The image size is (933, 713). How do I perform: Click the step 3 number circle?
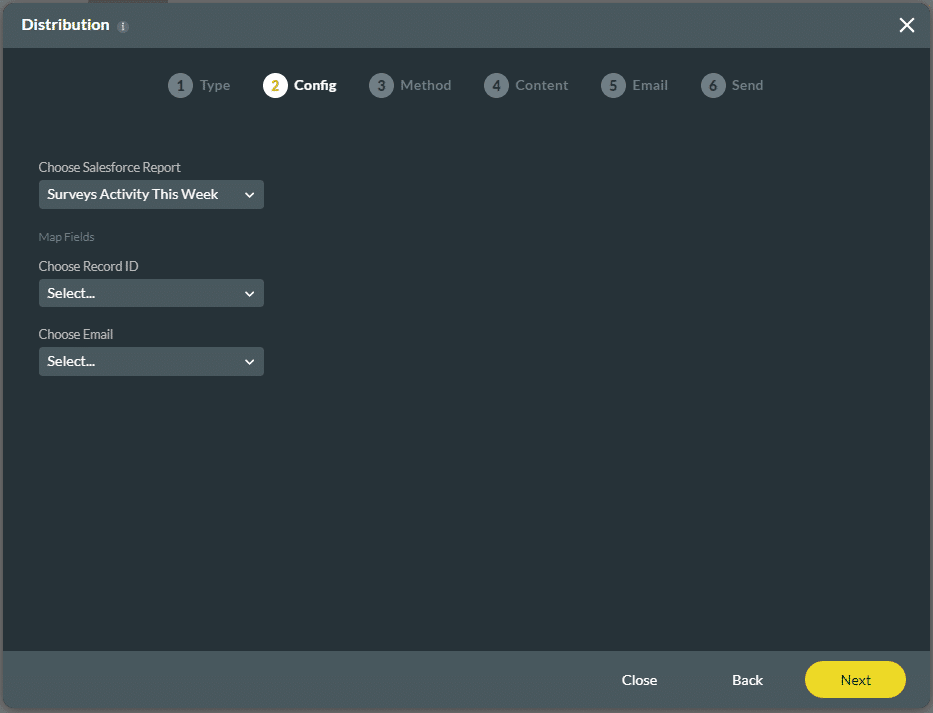tap(381, 86)
